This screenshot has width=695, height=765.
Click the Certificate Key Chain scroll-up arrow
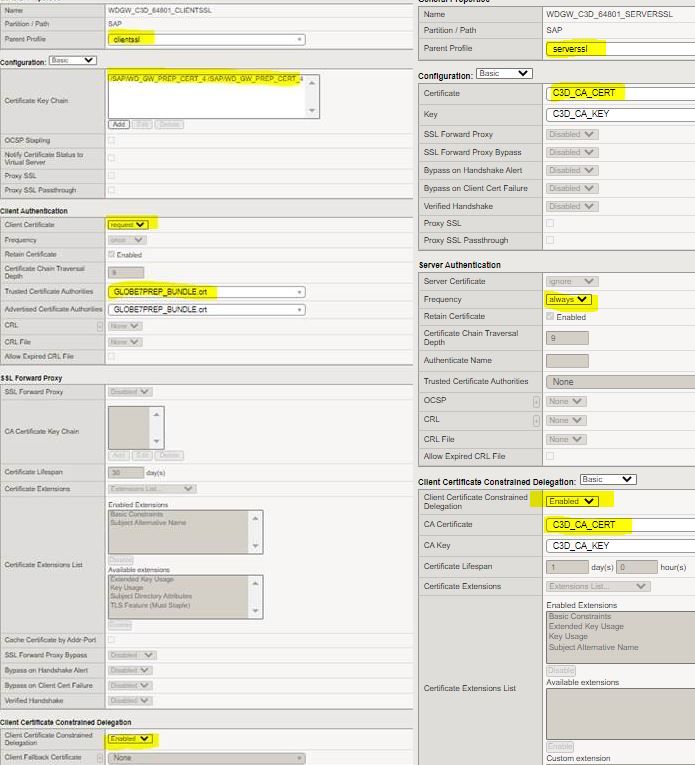pos(312,83)
